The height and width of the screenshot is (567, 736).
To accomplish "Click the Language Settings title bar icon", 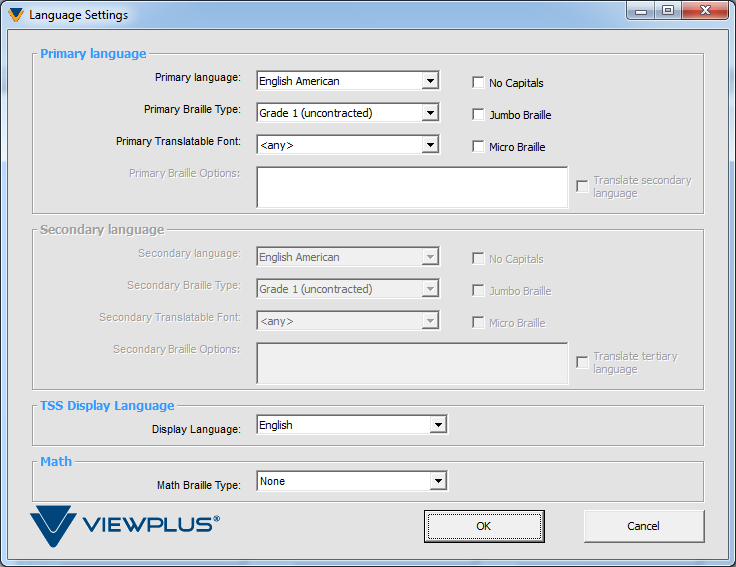I will (15, 15).
